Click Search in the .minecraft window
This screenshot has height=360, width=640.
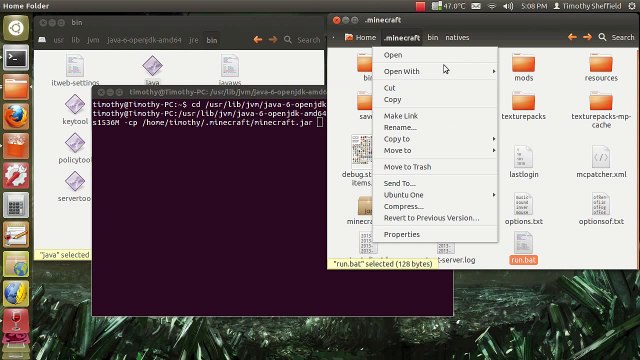(616, 37)
